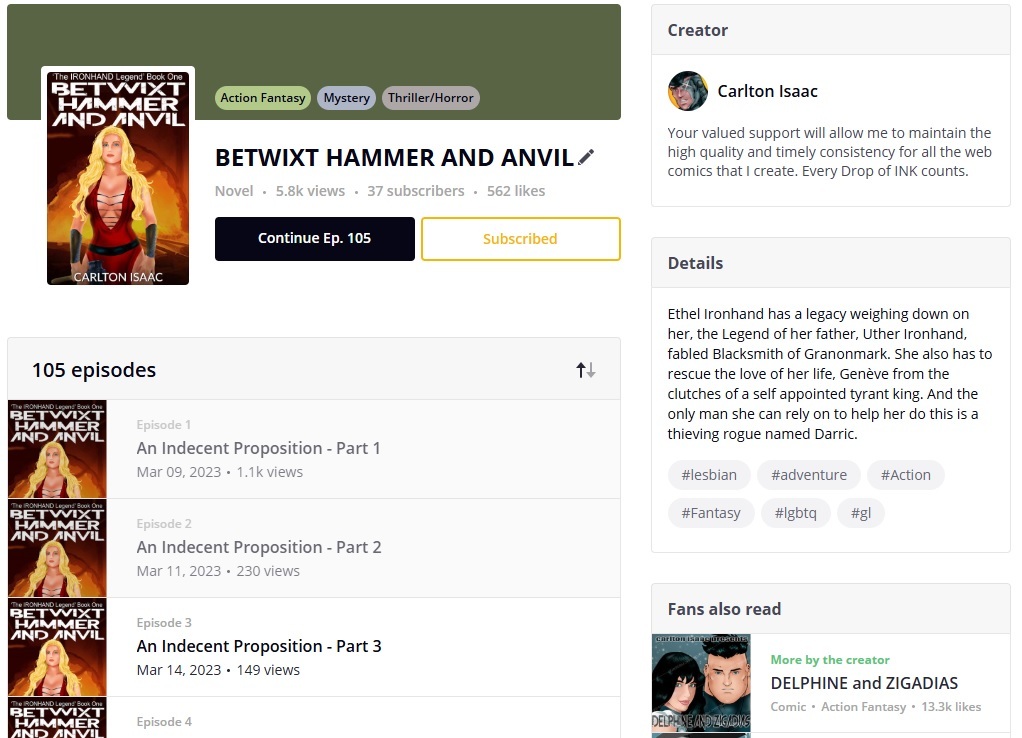The image size is (1022, 738).
Task: Continue reading Episode 105
Action: click(314, 239)
